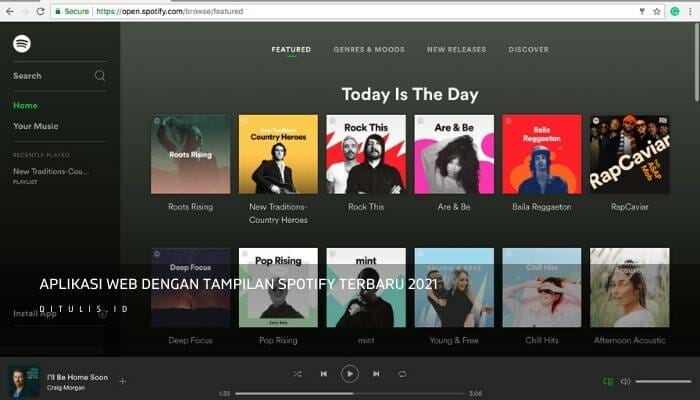
Task: Click RapCaviar title below cover
Action: pyautogui.click(x=629, y=207)
